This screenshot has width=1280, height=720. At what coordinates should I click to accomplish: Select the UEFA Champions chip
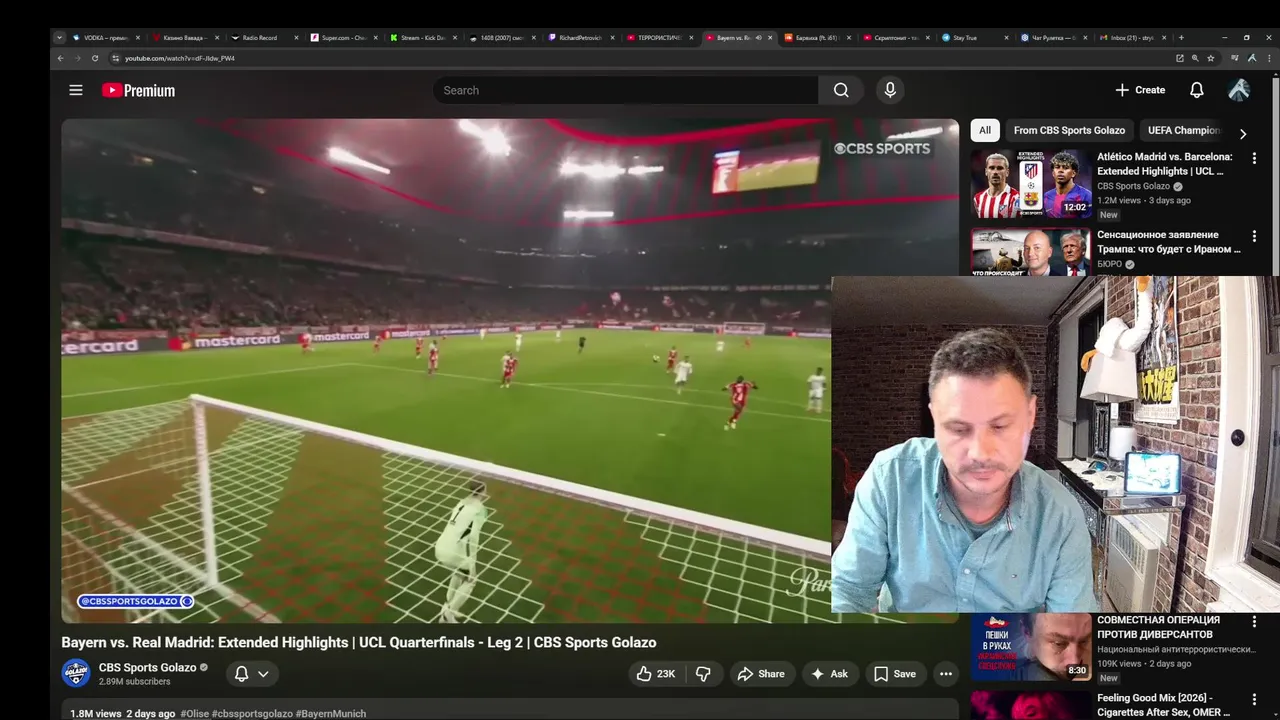pos(1183,130)
